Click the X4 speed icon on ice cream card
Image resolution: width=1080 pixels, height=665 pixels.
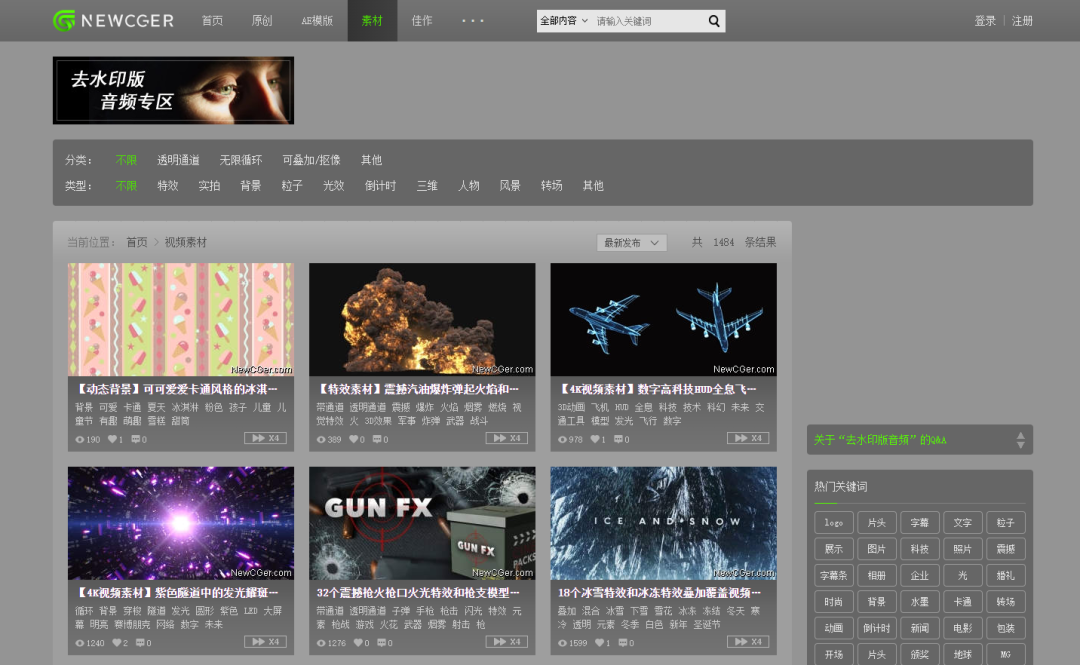(265, 438)
